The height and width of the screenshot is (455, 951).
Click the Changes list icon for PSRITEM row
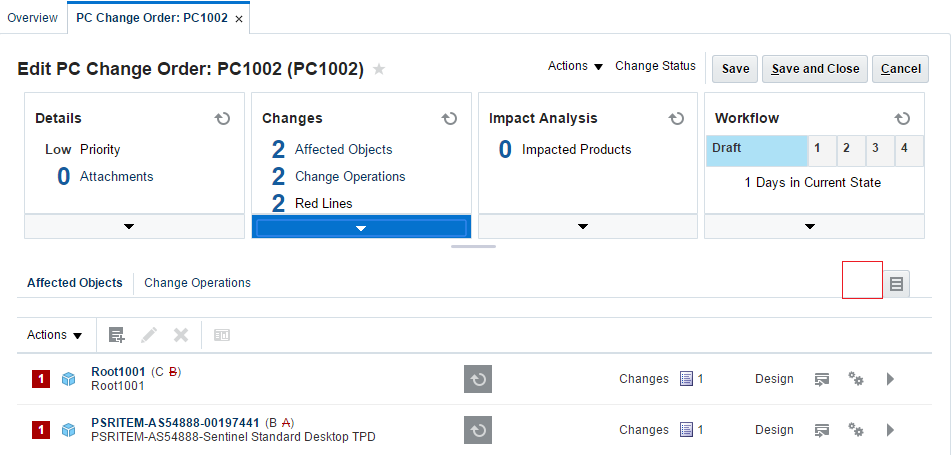coord(686,430)
